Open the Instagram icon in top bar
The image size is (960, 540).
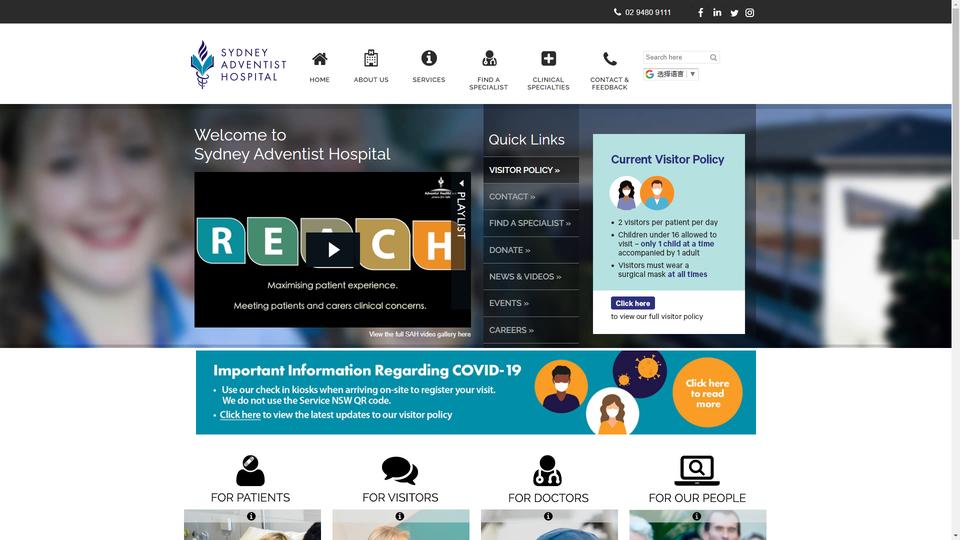click(x=749, y=12)
